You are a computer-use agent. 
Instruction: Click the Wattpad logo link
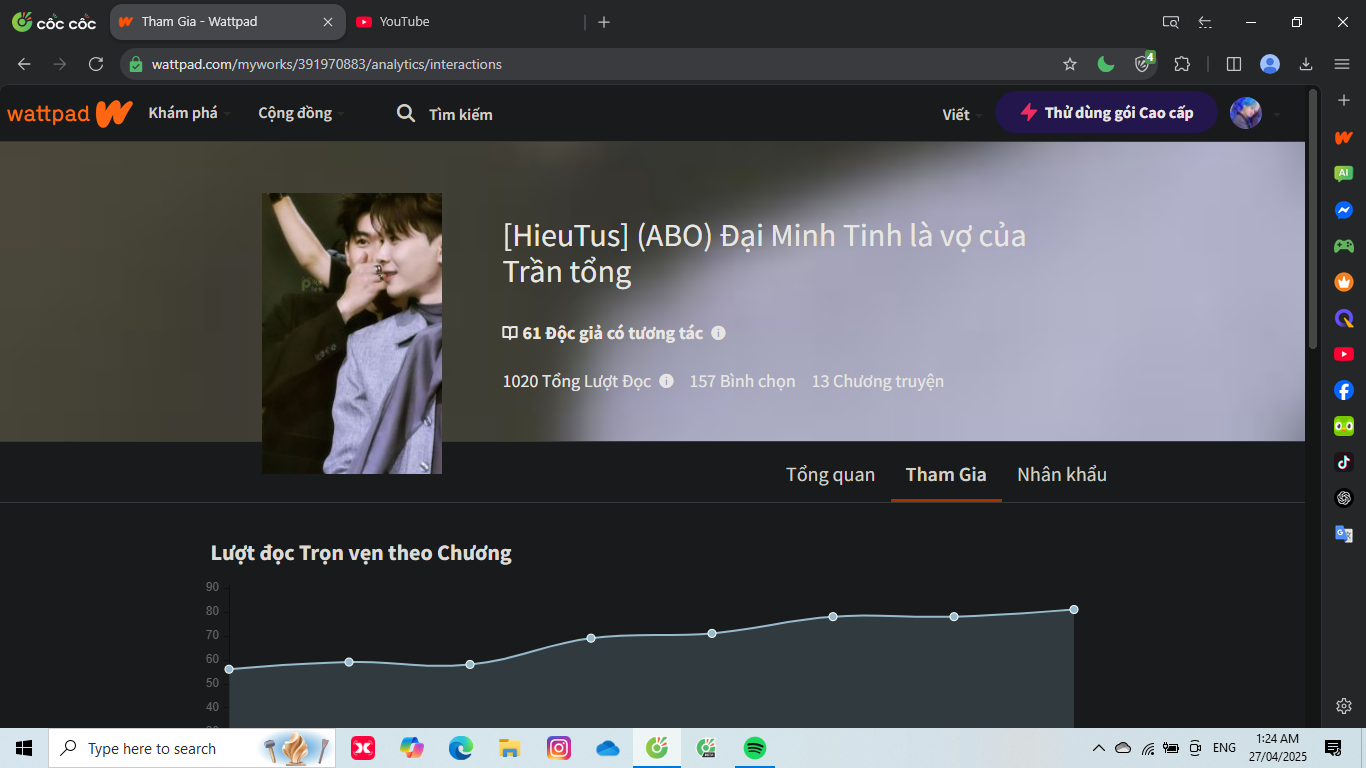tap(69, 113)
